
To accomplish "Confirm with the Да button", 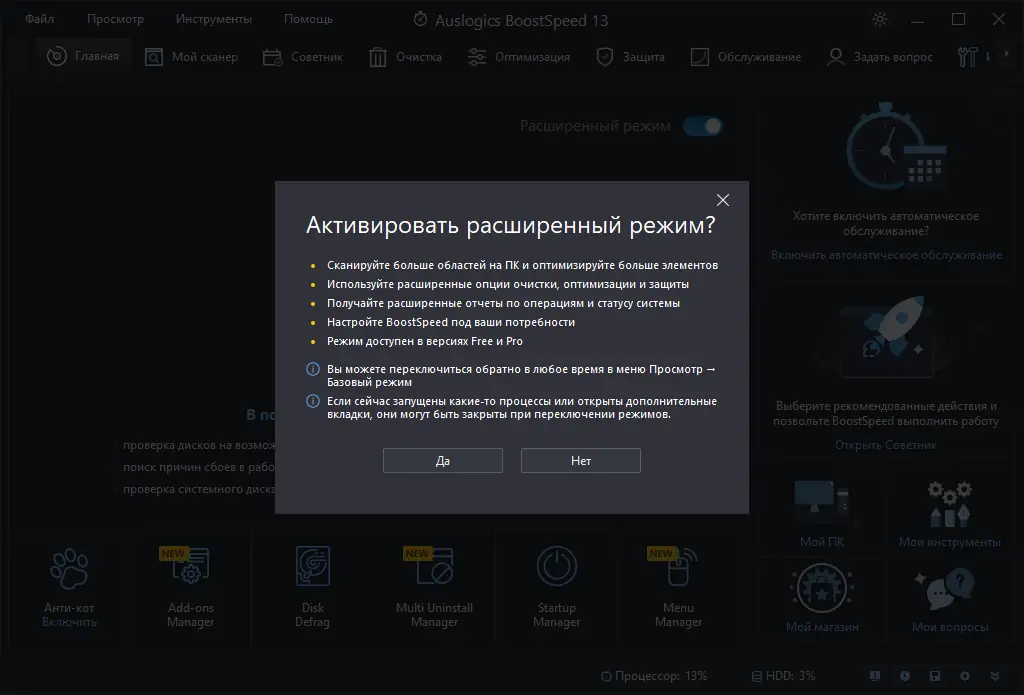I will 442,461.
